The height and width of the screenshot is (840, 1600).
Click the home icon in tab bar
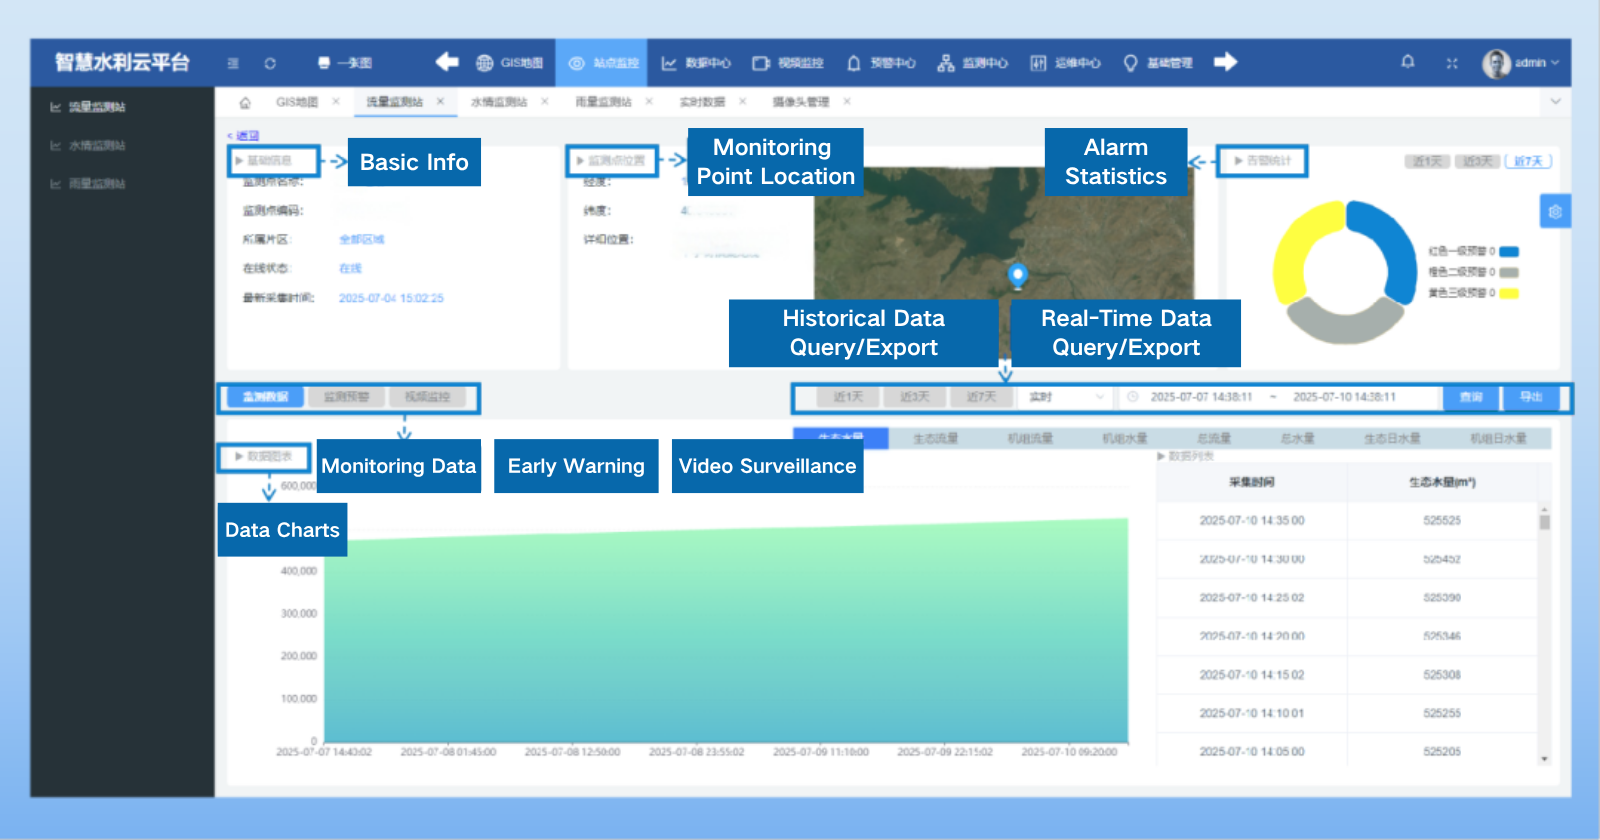(245, 102)
